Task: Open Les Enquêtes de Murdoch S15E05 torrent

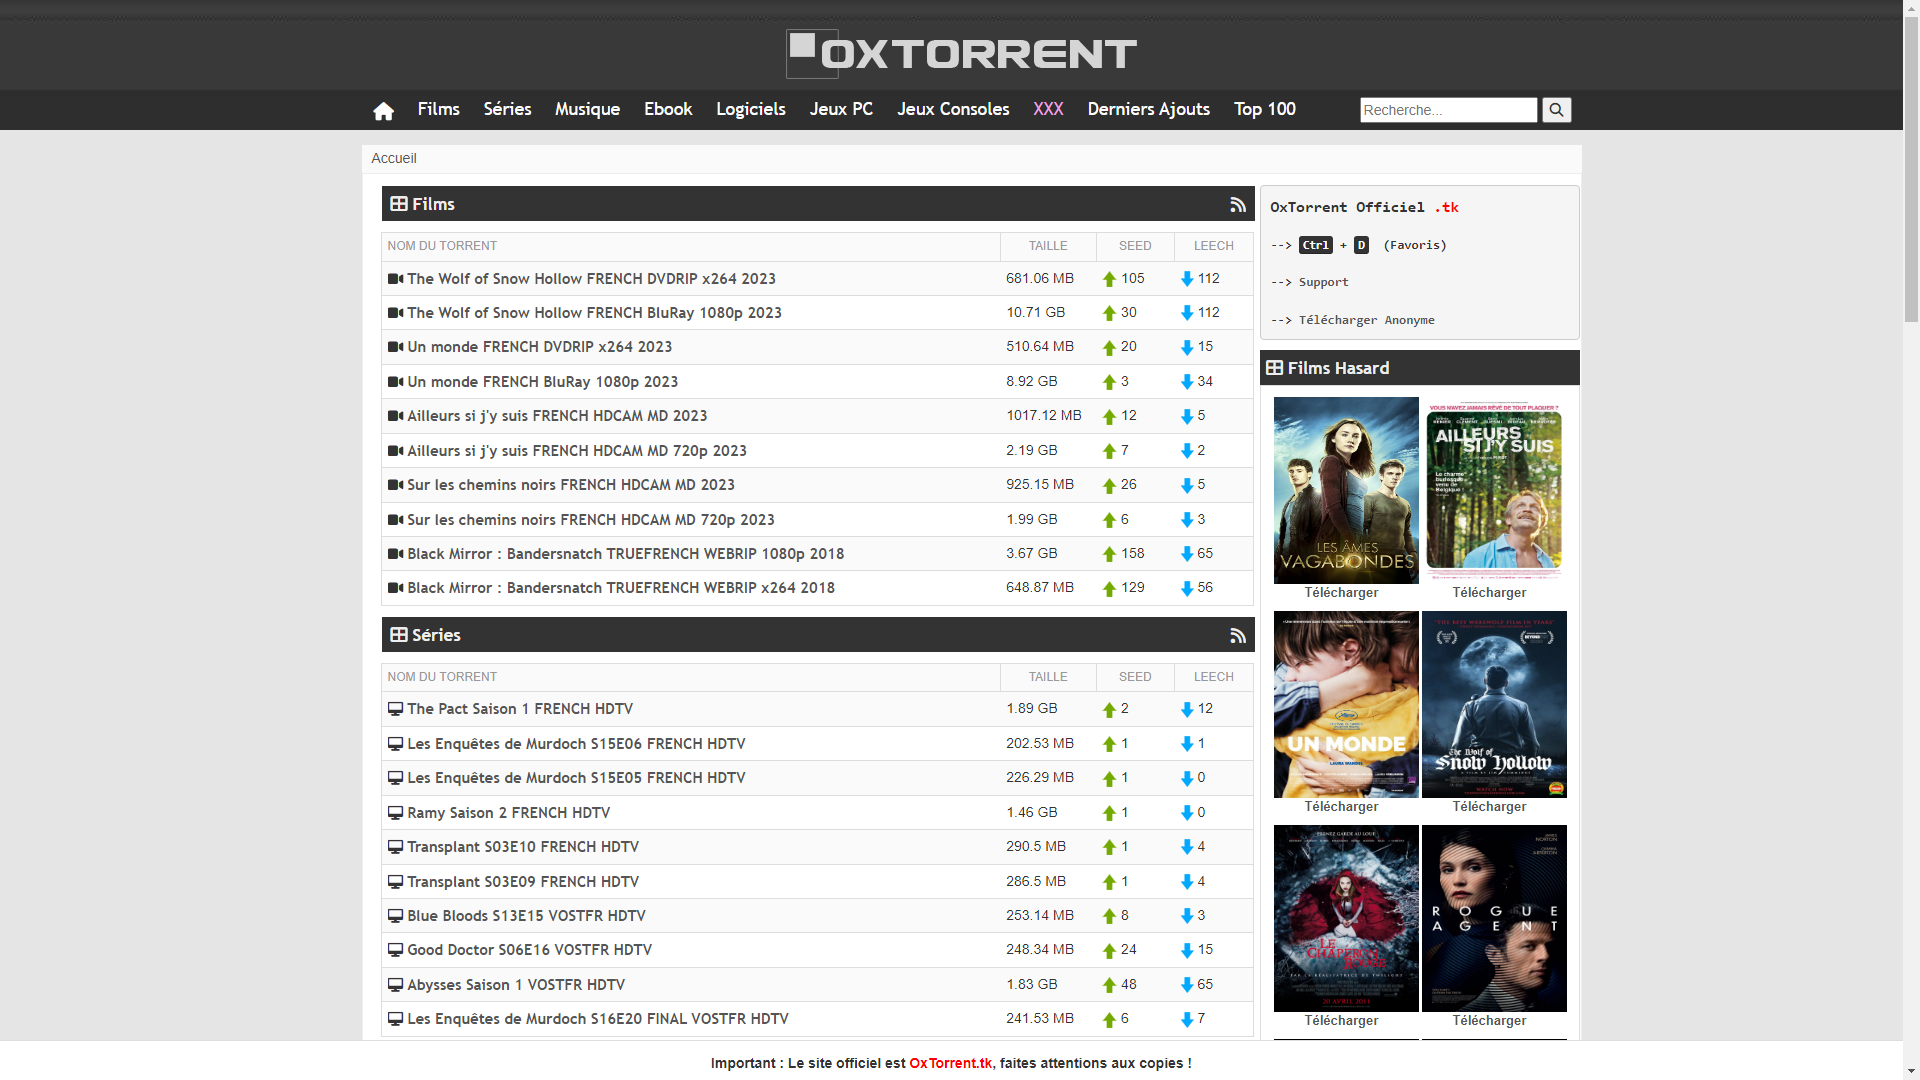Action: coord(576,778)
